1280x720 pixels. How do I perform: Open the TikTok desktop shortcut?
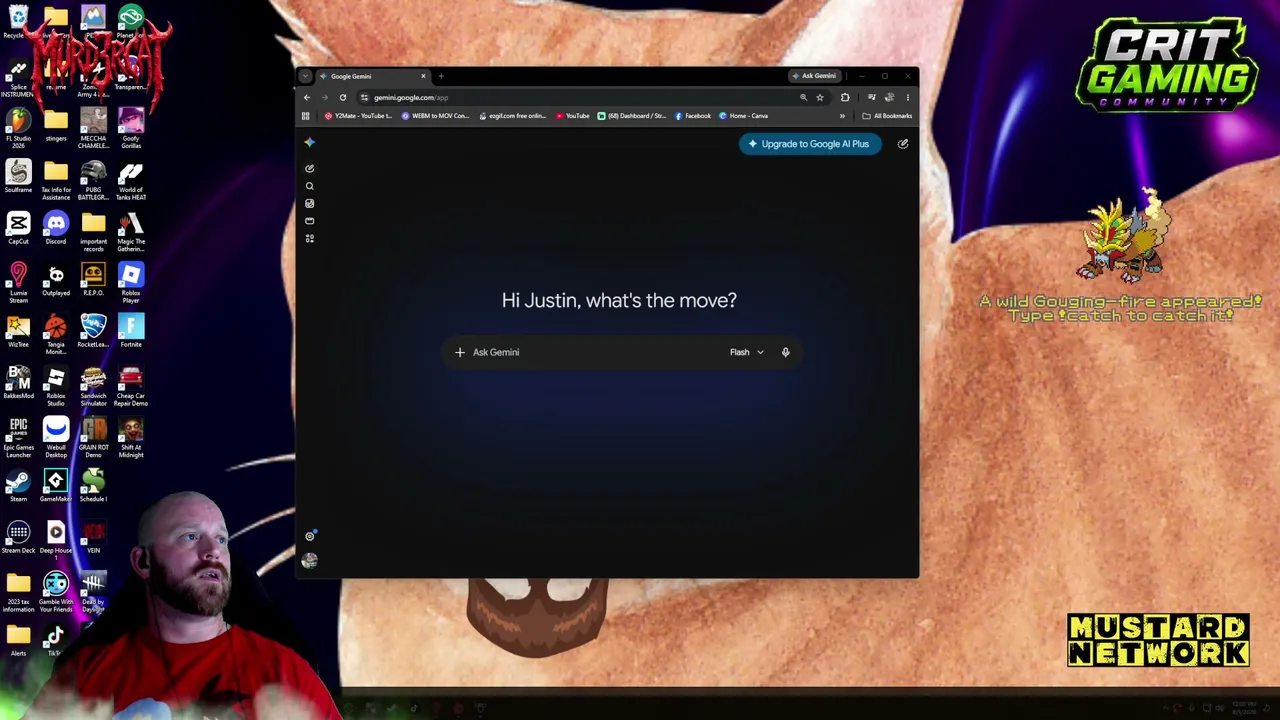coord(55,640)
